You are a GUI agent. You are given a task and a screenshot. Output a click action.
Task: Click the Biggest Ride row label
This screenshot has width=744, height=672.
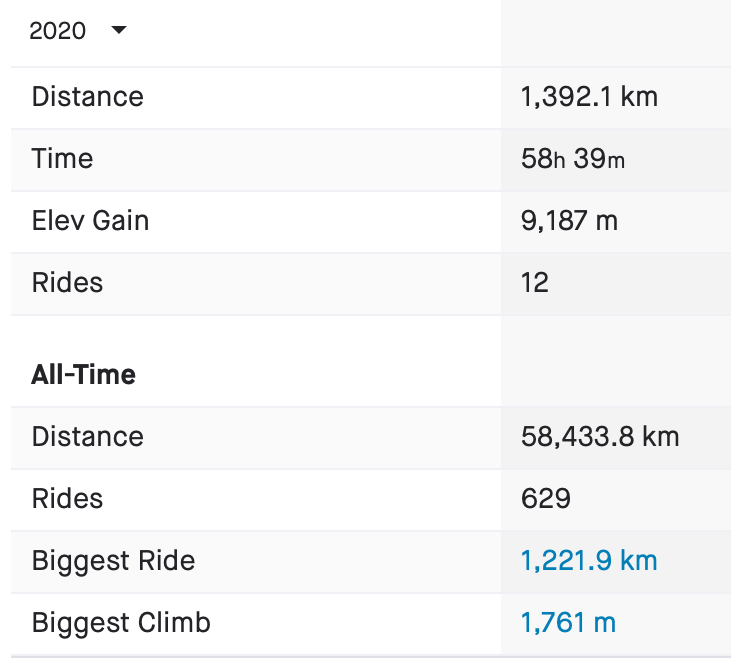click(113, 561)
